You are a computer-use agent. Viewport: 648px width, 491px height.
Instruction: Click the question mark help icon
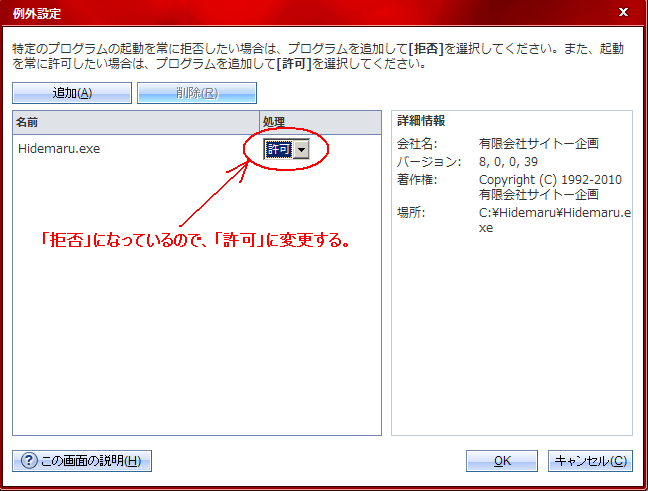coord(28,461)
